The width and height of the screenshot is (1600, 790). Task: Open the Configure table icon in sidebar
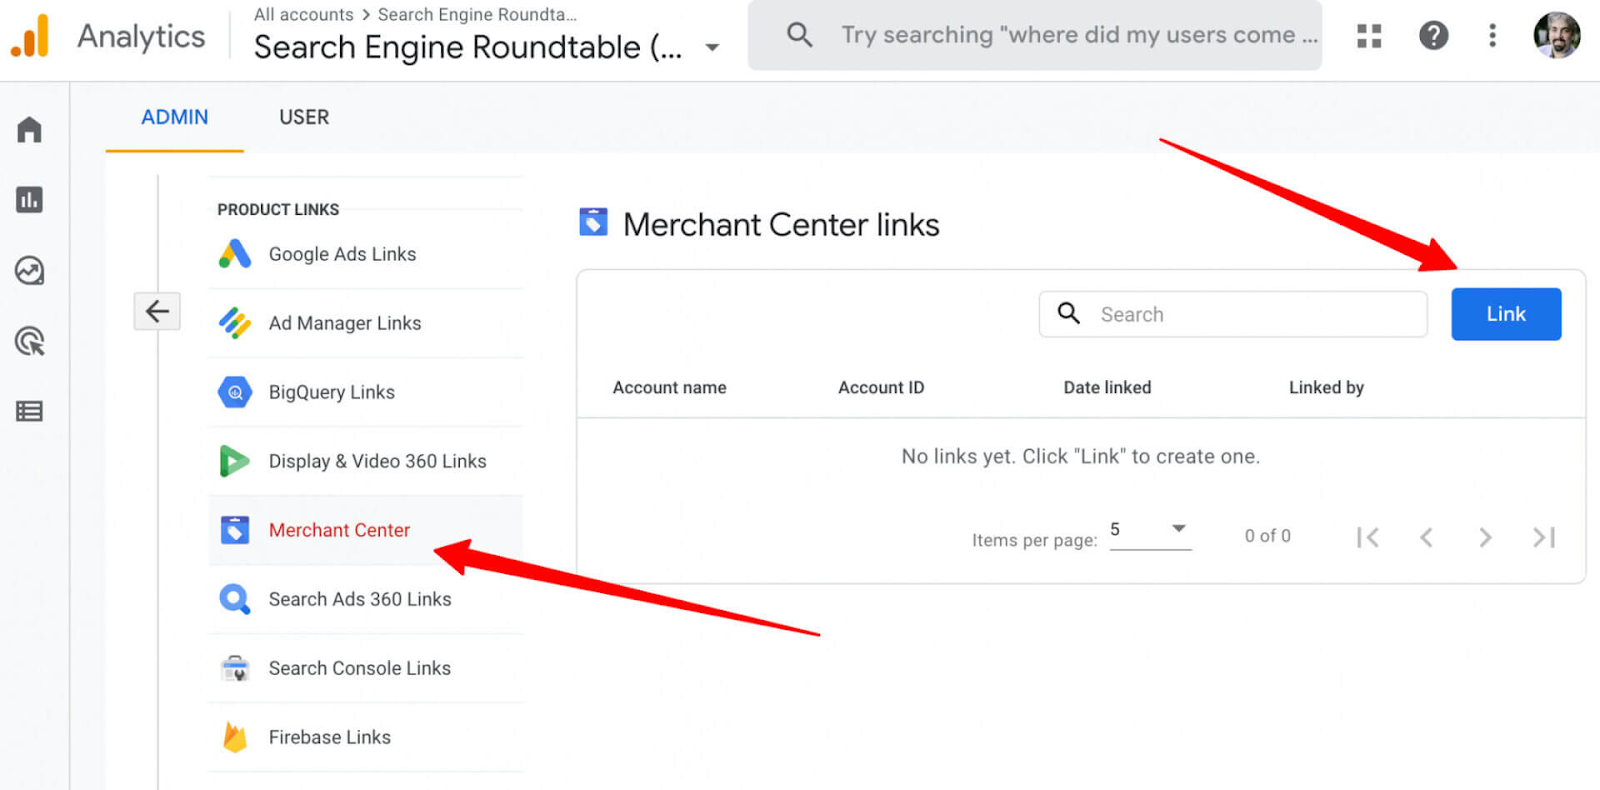pos(29,411)
